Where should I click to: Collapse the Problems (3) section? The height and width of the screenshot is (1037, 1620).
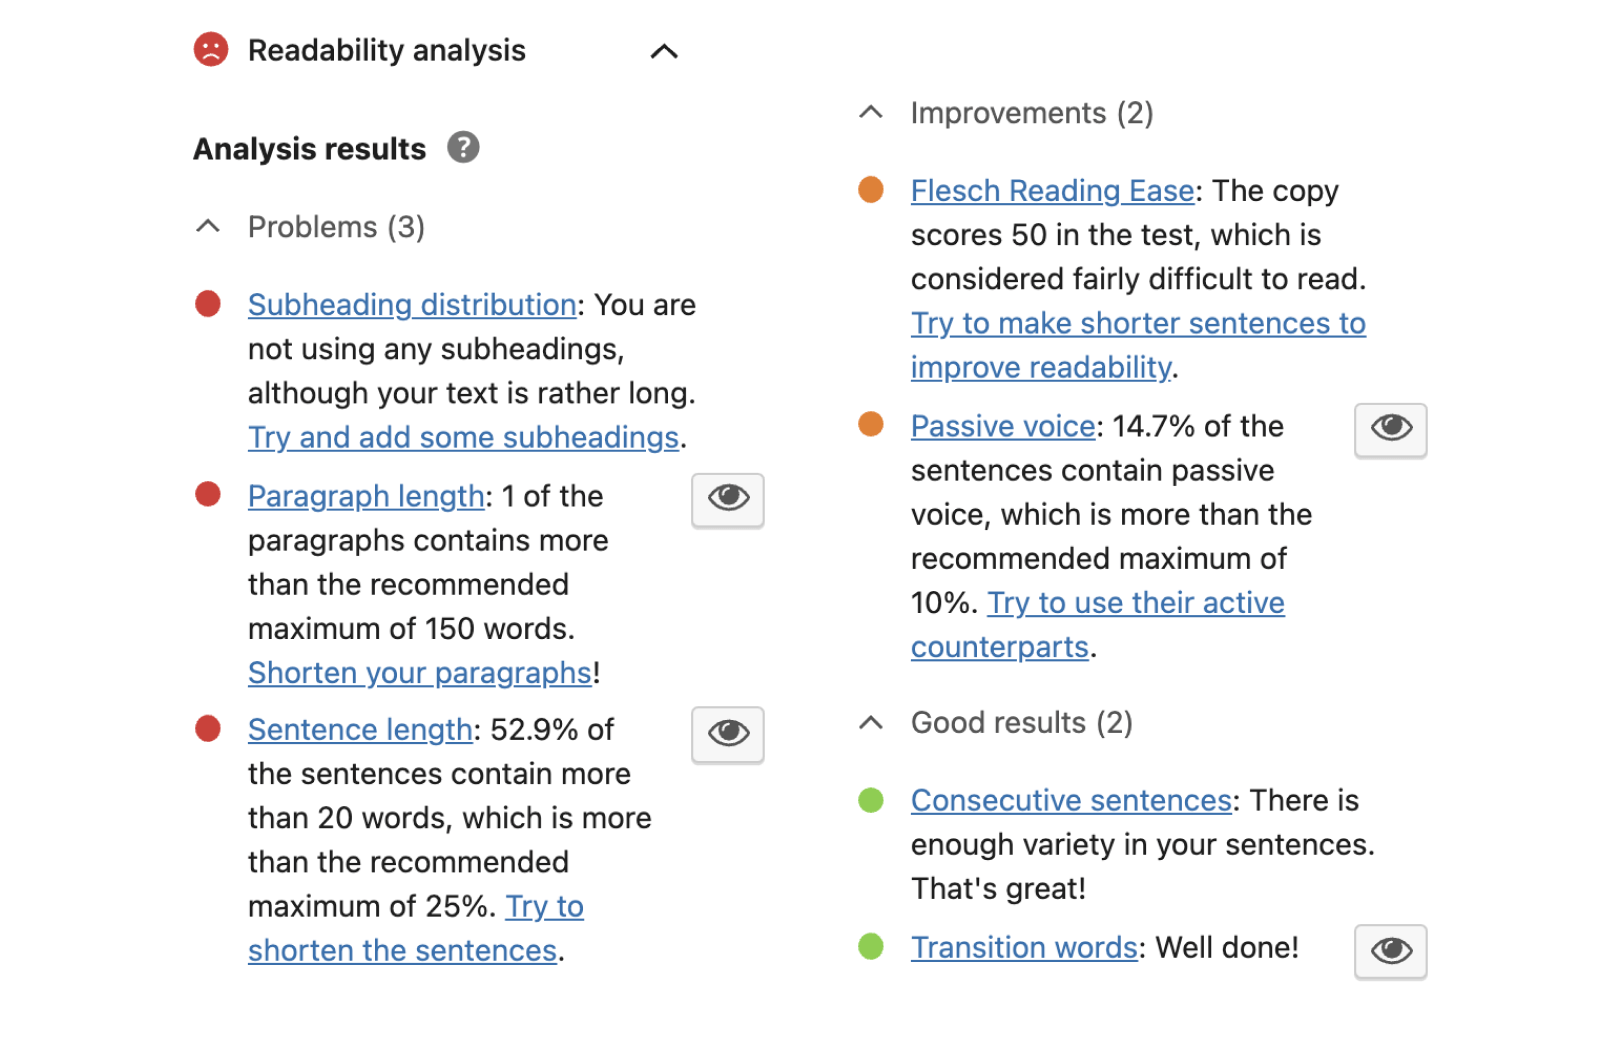[x=208, y=227]
